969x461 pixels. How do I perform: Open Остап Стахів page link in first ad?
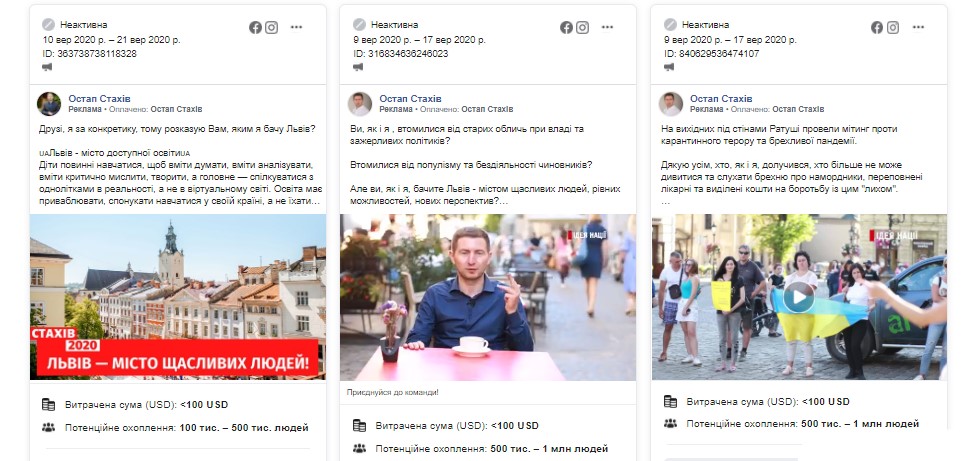tap(99, 99)
